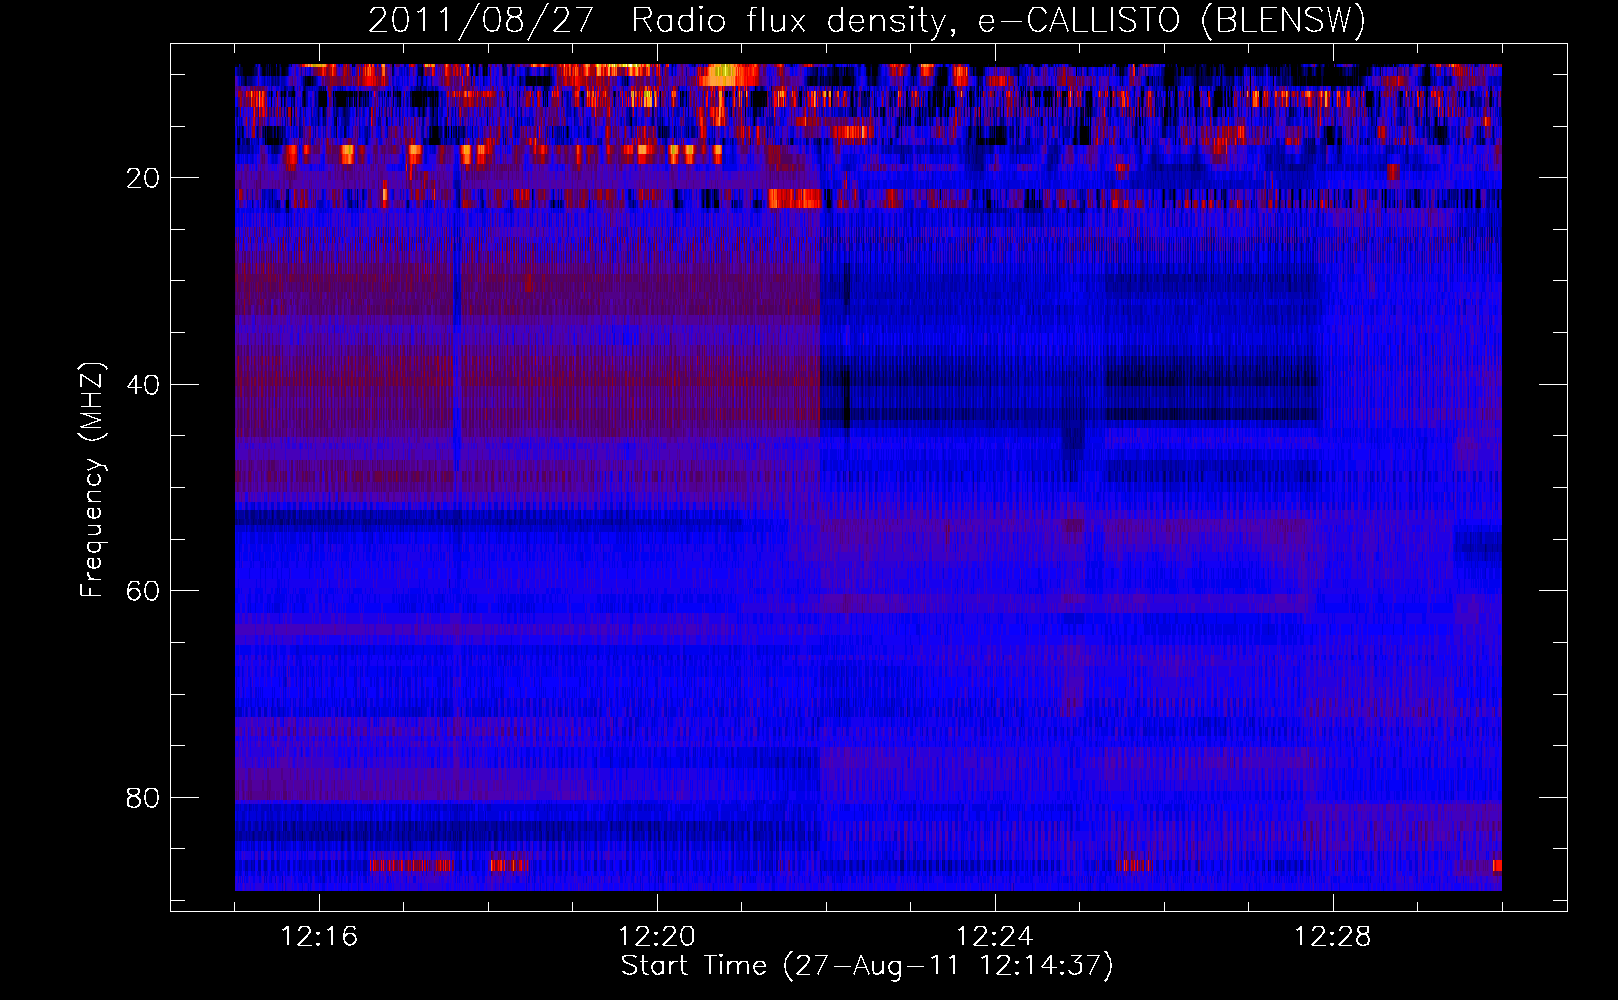Click the 60 frequency tick label
The width and height of the screenshot is (1618, 1000).
click(x=144, y=591)
